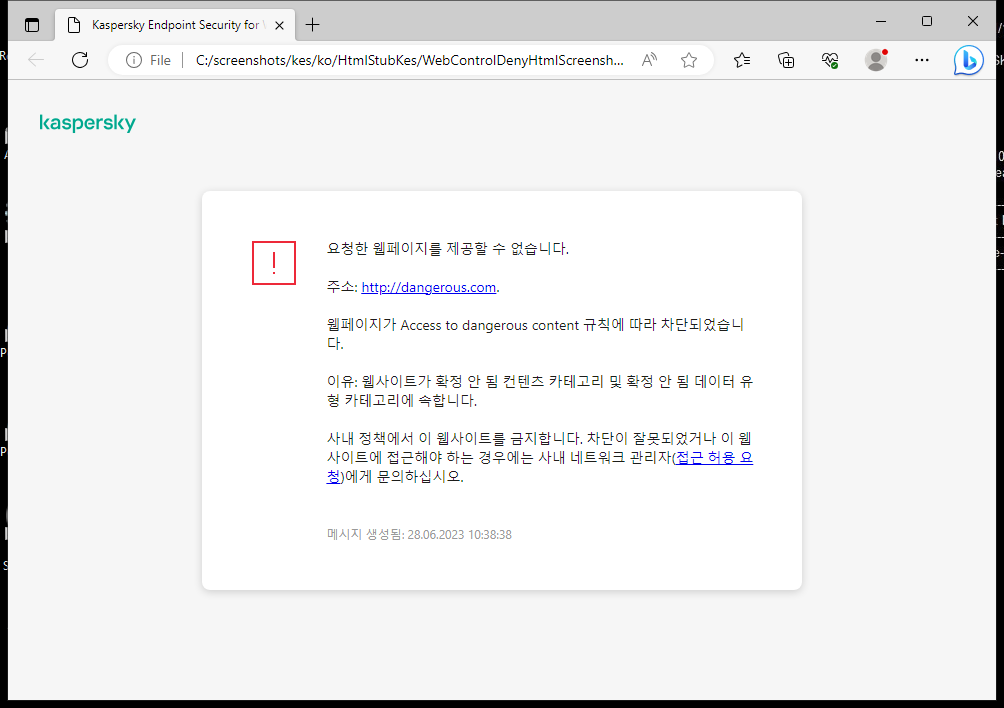This screenshot has width=1004, height=708.
Task: Click the red exclamation warning icon
Action: point(273,263)
